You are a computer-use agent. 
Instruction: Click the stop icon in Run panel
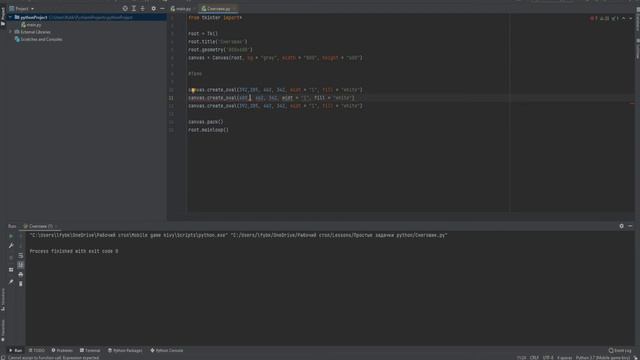[x=11, y=258]
